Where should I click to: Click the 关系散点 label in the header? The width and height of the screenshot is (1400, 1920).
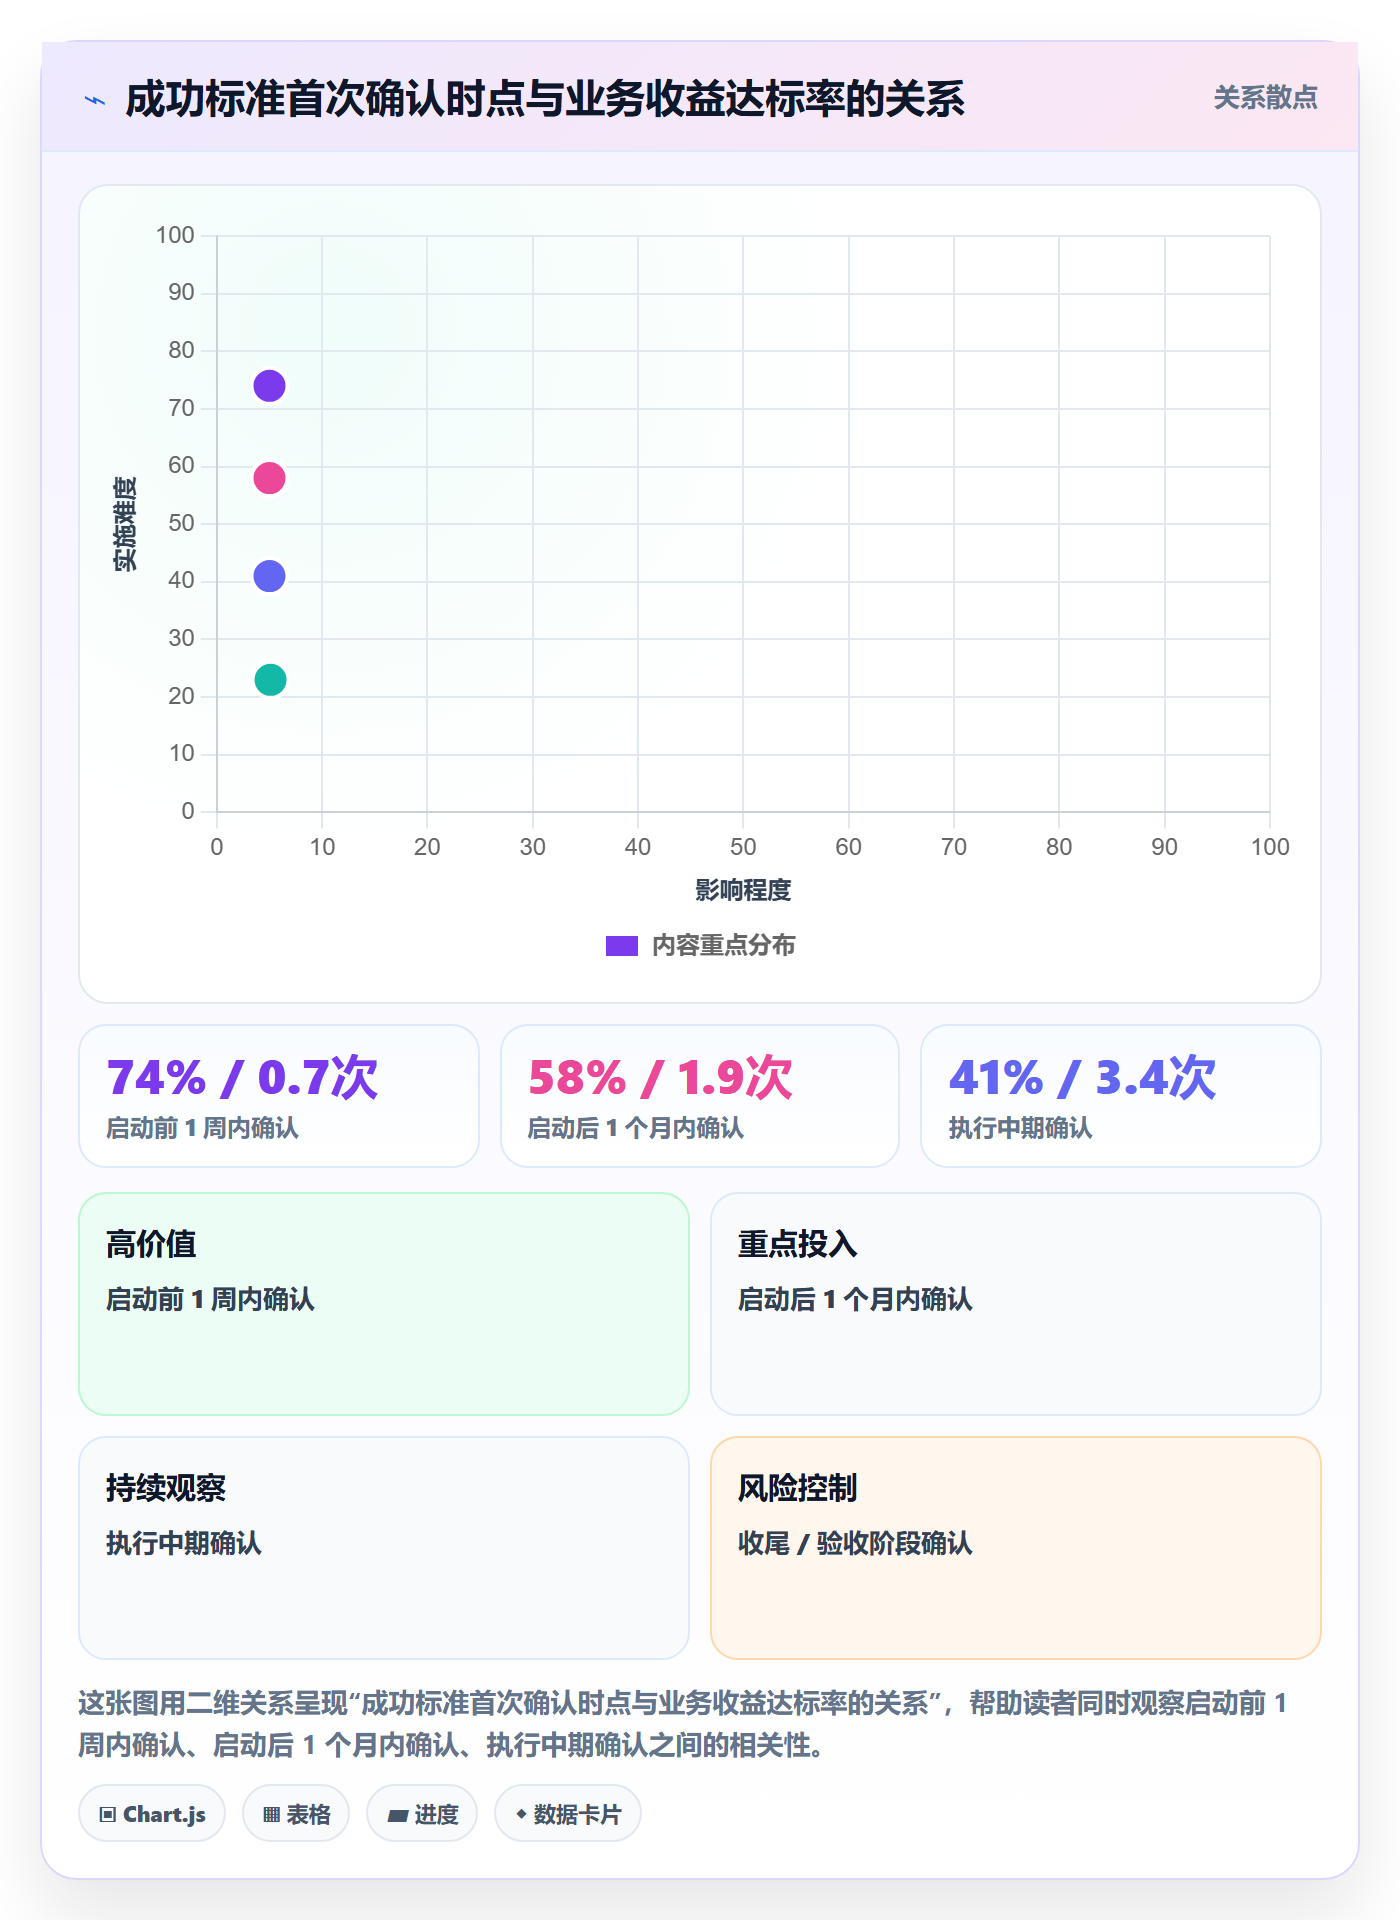(1265, 98)
